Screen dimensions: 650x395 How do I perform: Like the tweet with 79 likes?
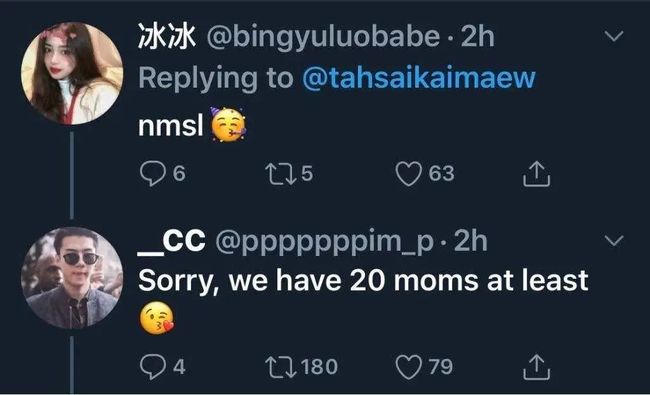408,367
